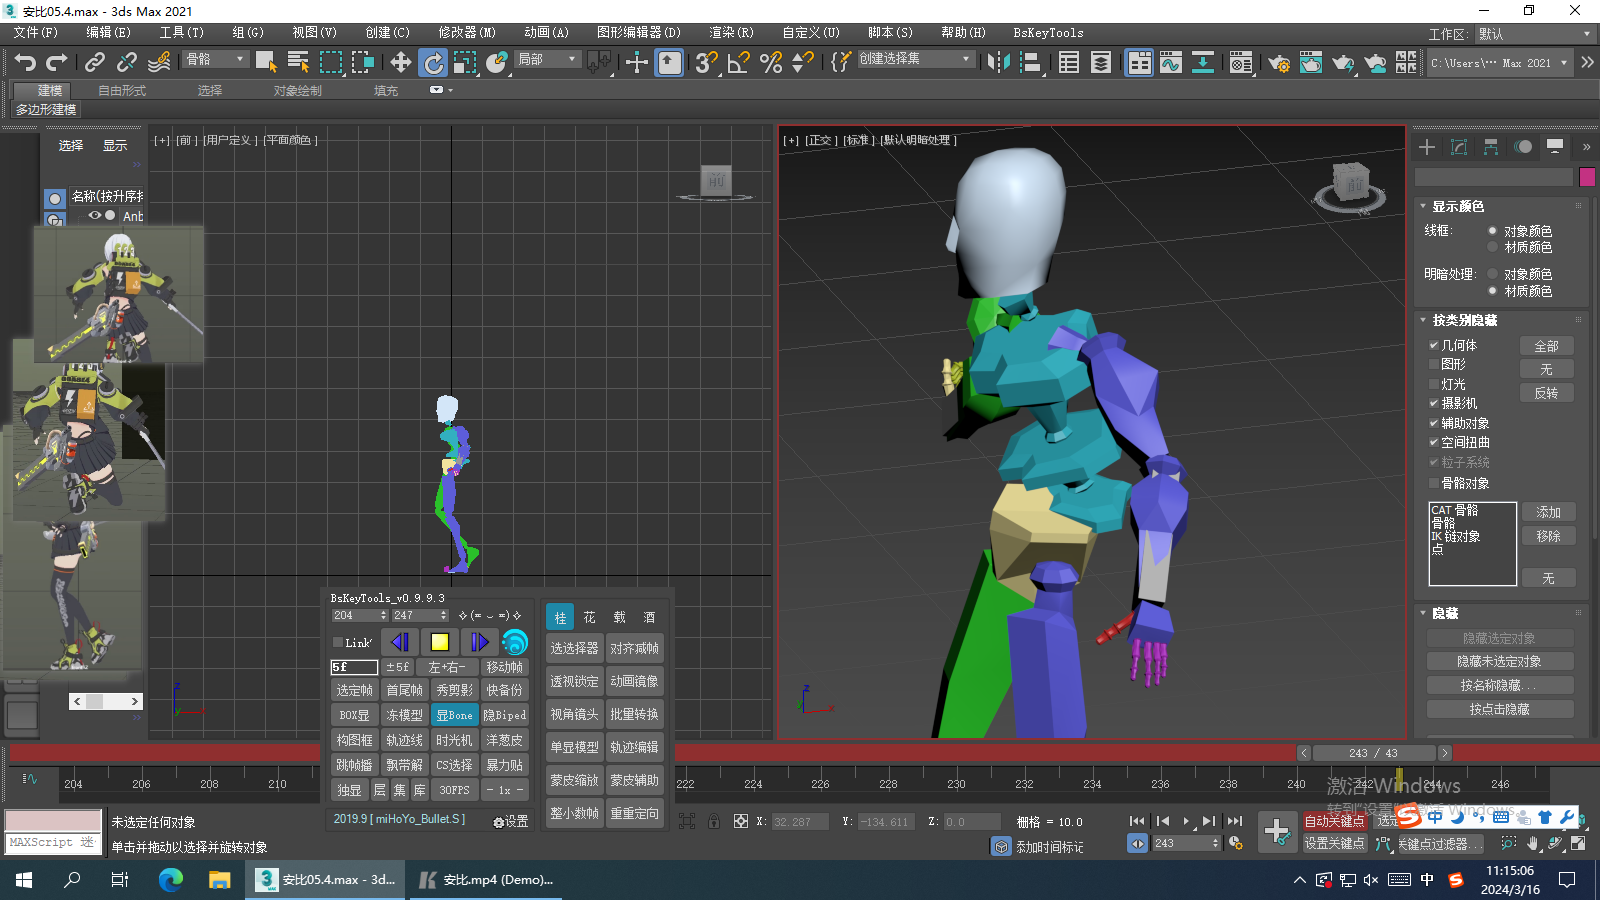Screen dimensions: 1600x900
Task: Click the Bind to Space Warp icon
Action: 159,62
